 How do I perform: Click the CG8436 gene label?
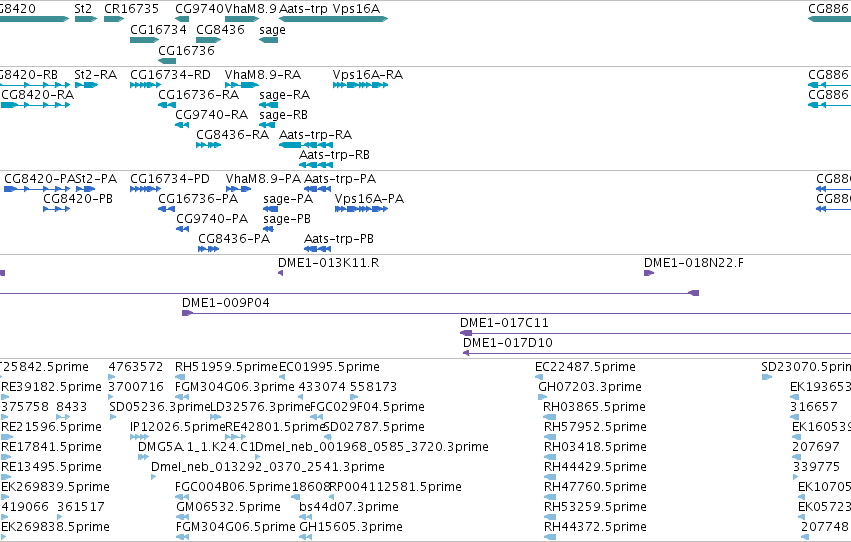(220, 29)
